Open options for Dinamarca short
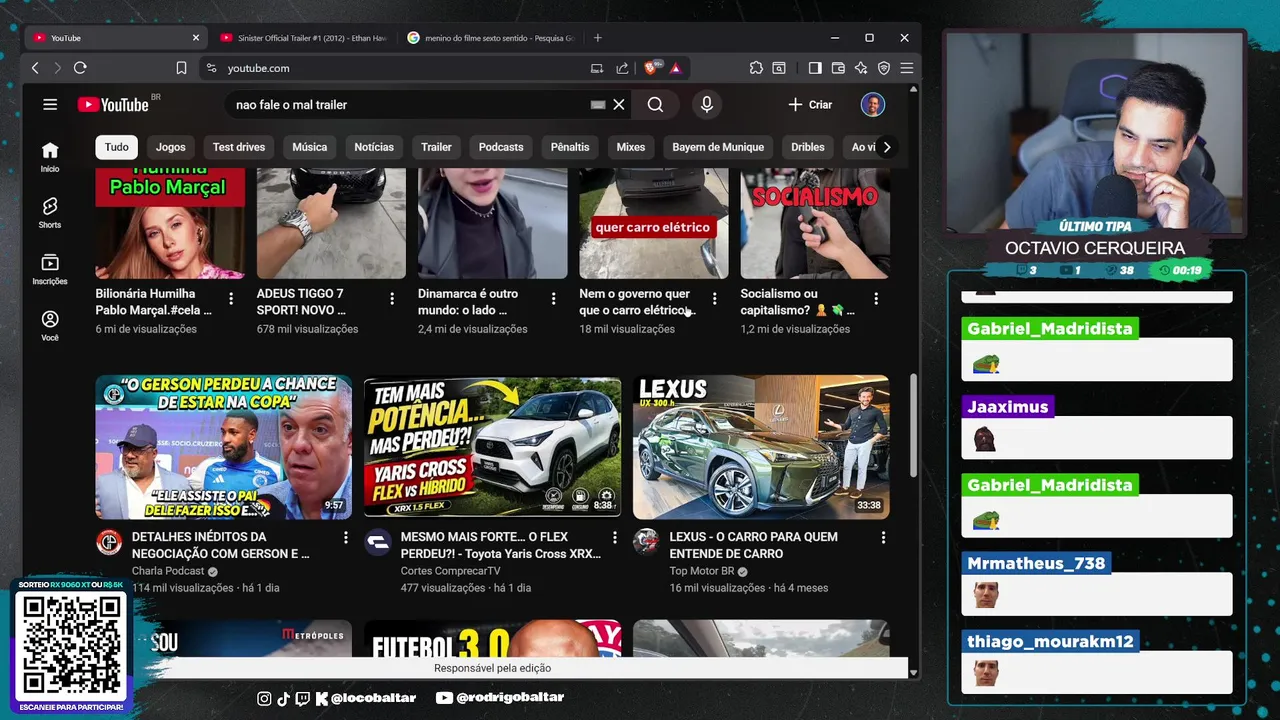The width and height of the screenshot is (1280, 720). point(553,298)
